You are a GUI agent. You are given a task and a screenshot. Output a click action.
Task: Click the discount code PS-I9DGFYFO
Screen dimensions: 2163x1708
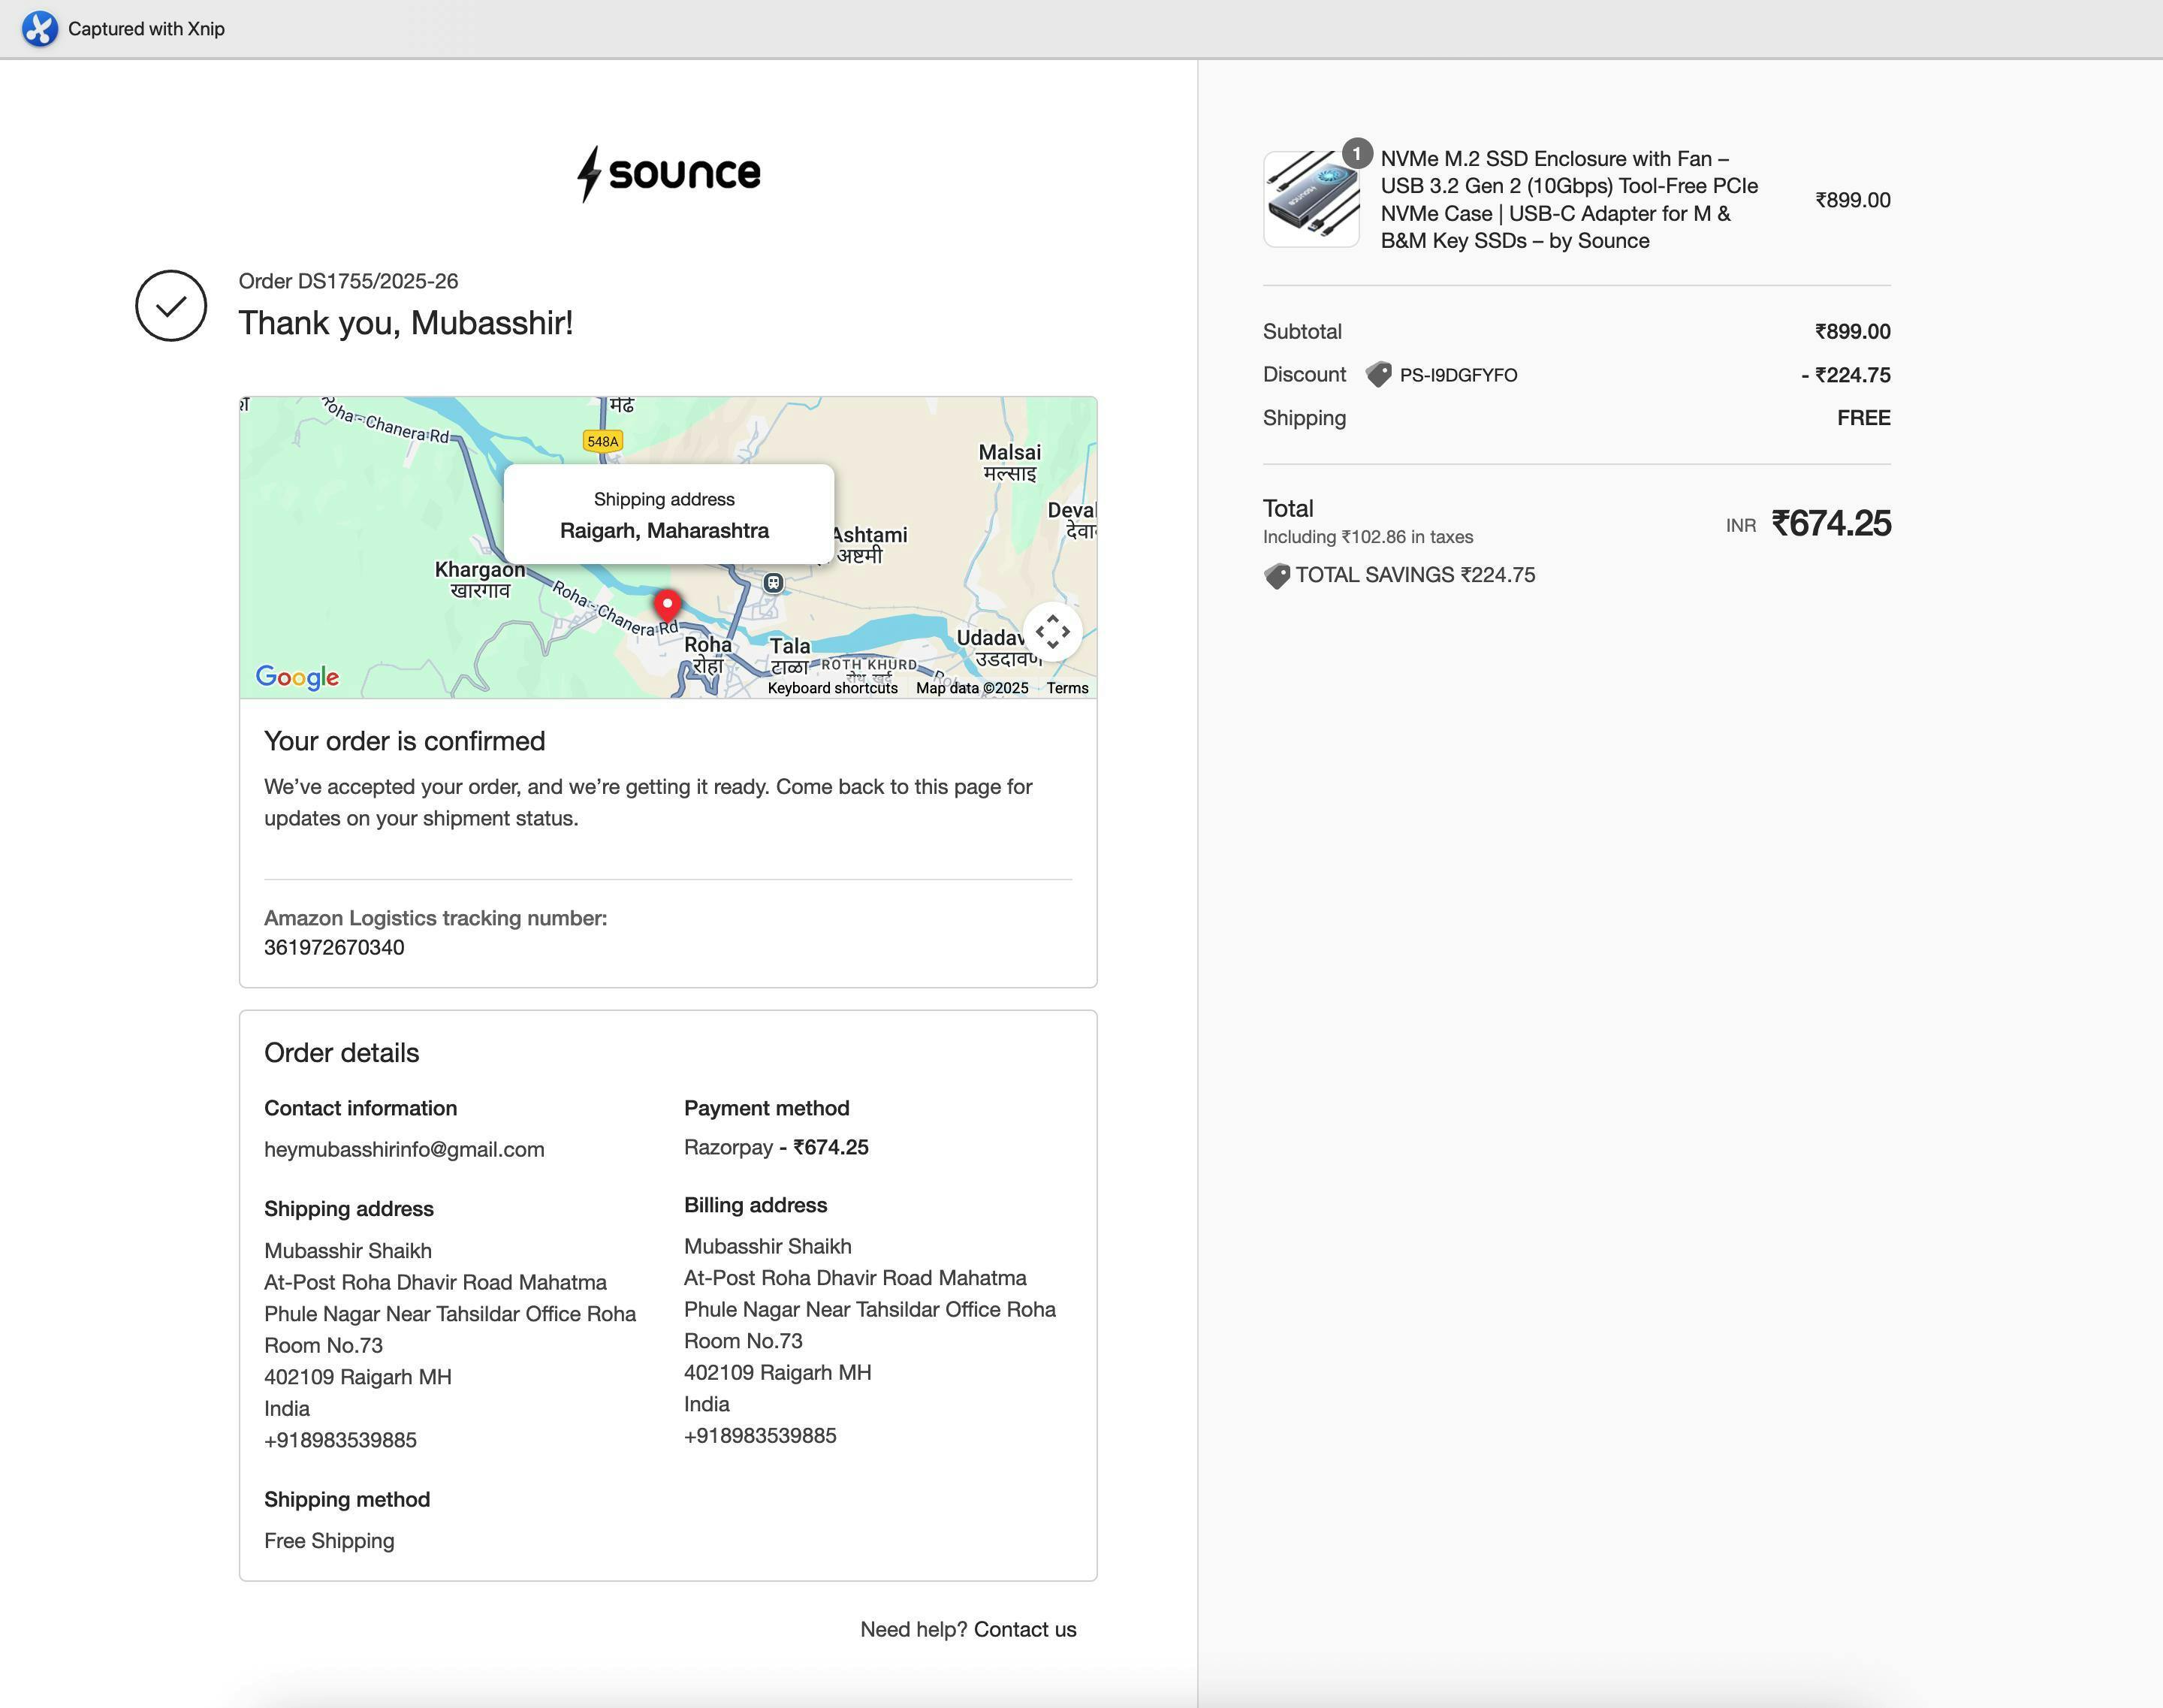point(1458,375)
